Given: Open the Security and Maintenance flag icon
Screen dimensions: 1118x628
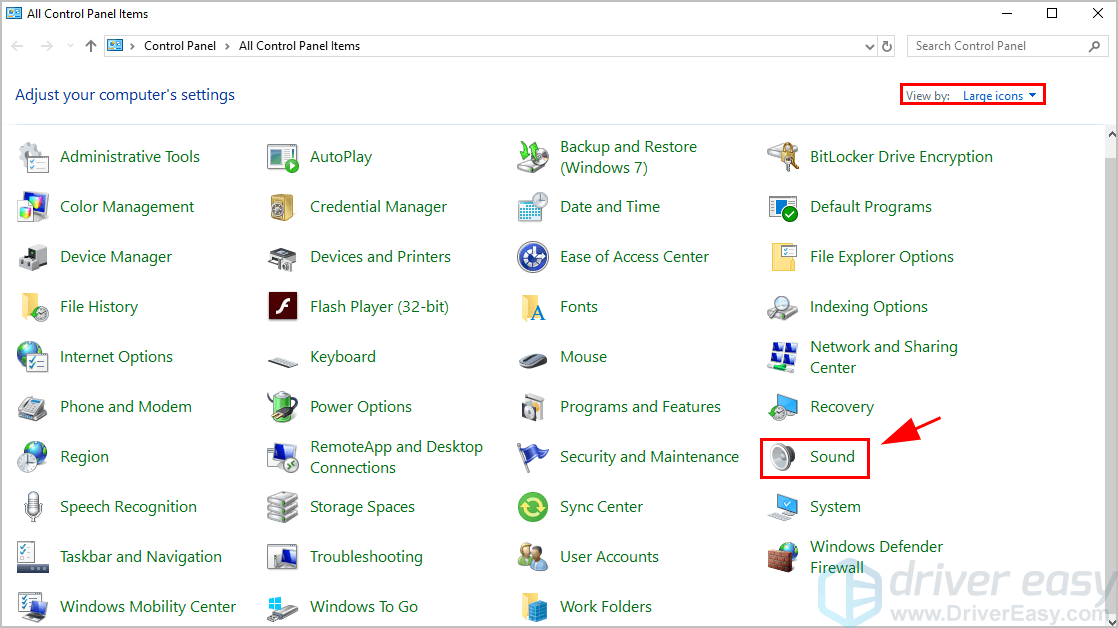Looking at the screenshot, I should (533, 457).
